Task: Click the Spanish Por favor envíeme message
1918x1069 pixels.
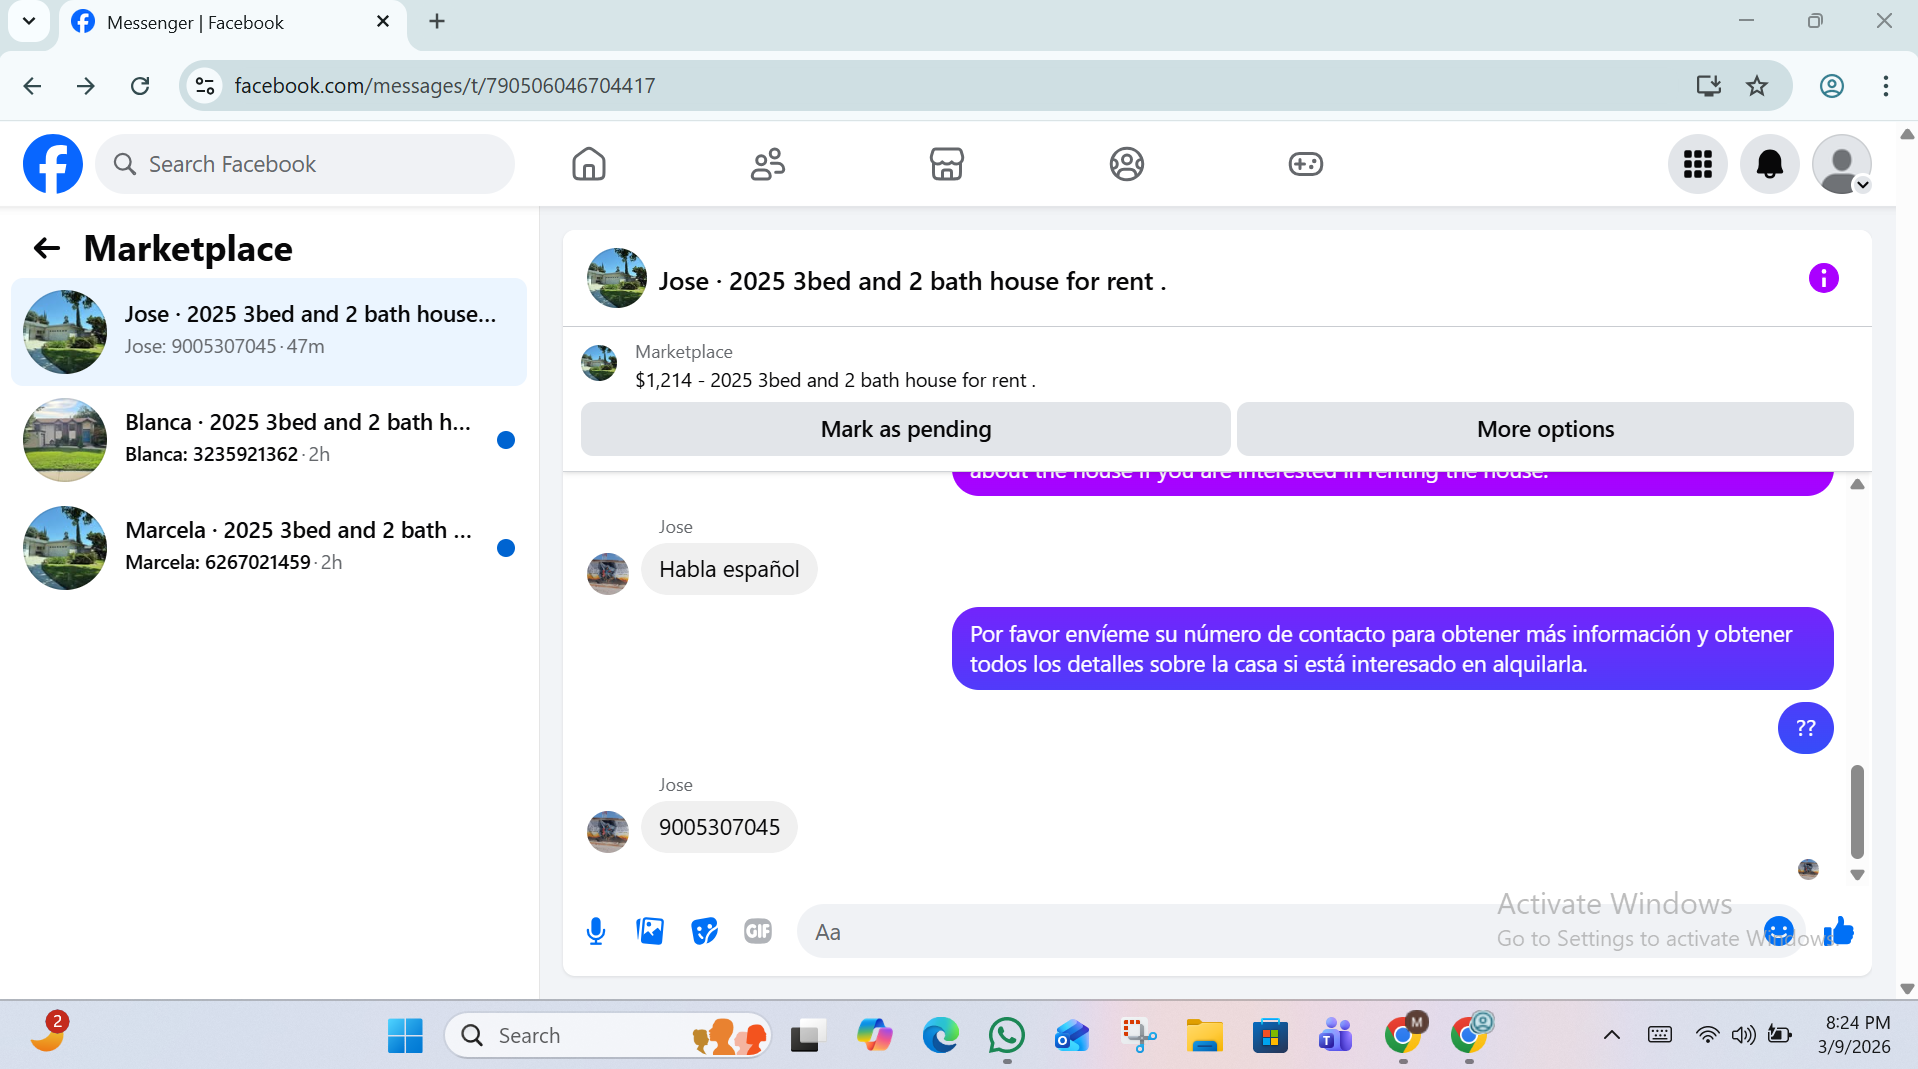Action: (1392, 648)
